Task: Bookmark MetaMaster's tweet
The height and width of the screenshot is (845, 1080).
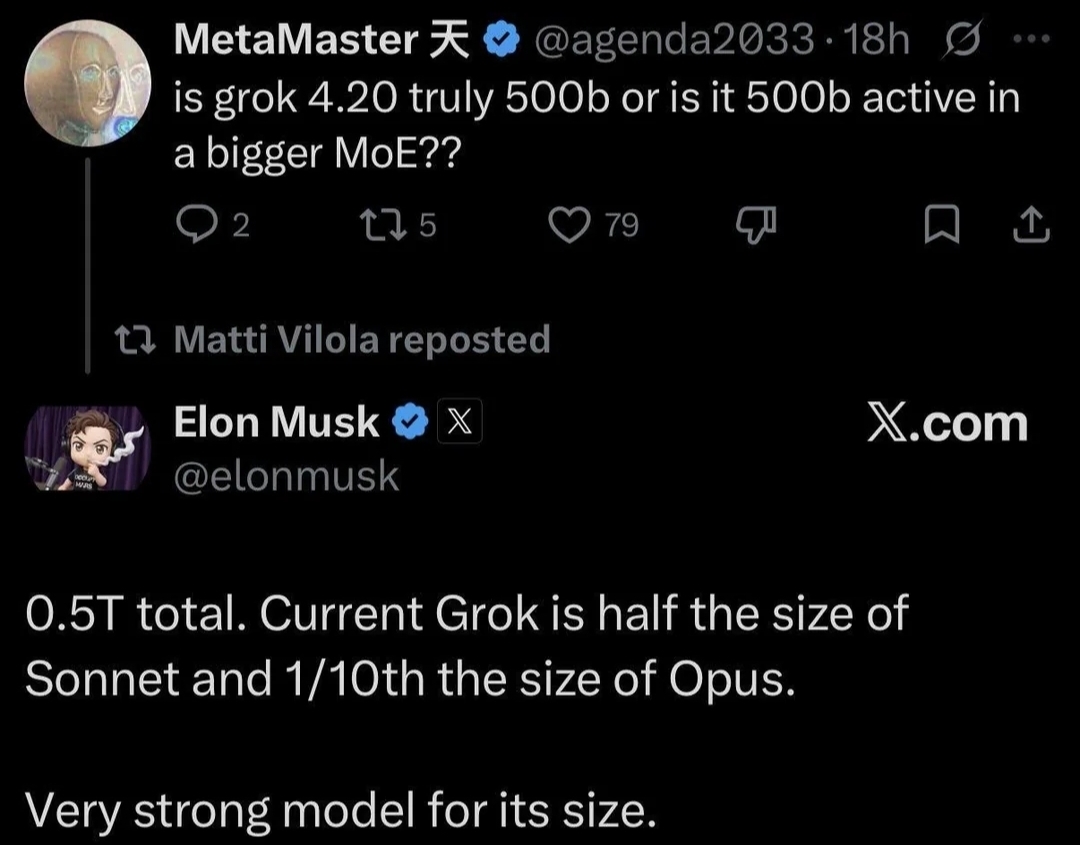Action: [x=941, y=225]
